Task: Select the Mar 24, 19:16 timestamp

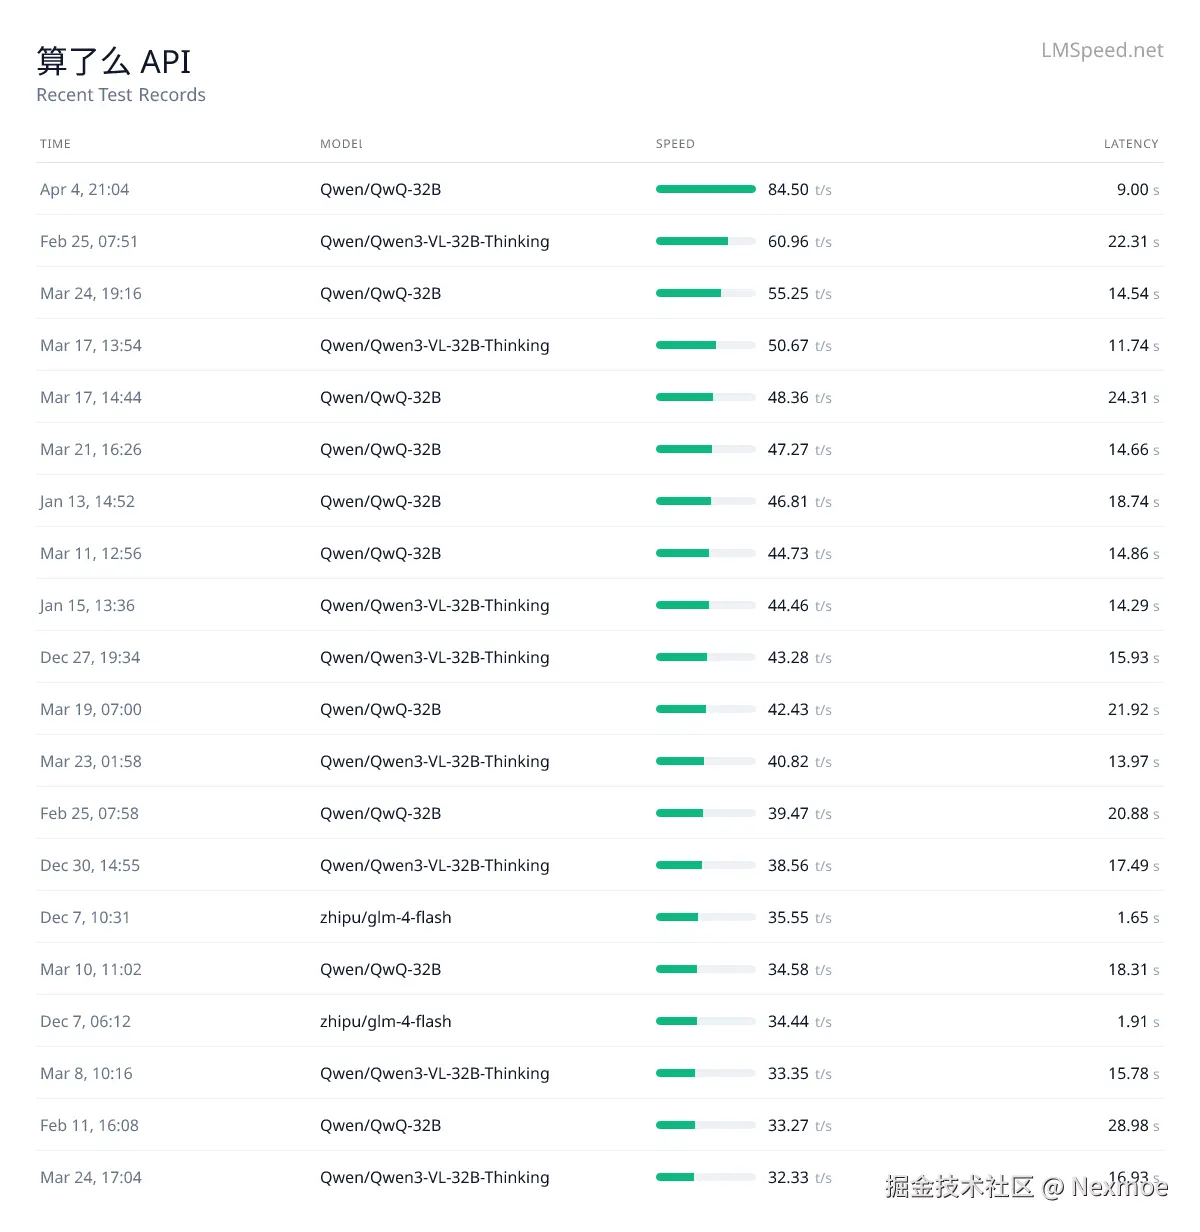Action: 91,293
